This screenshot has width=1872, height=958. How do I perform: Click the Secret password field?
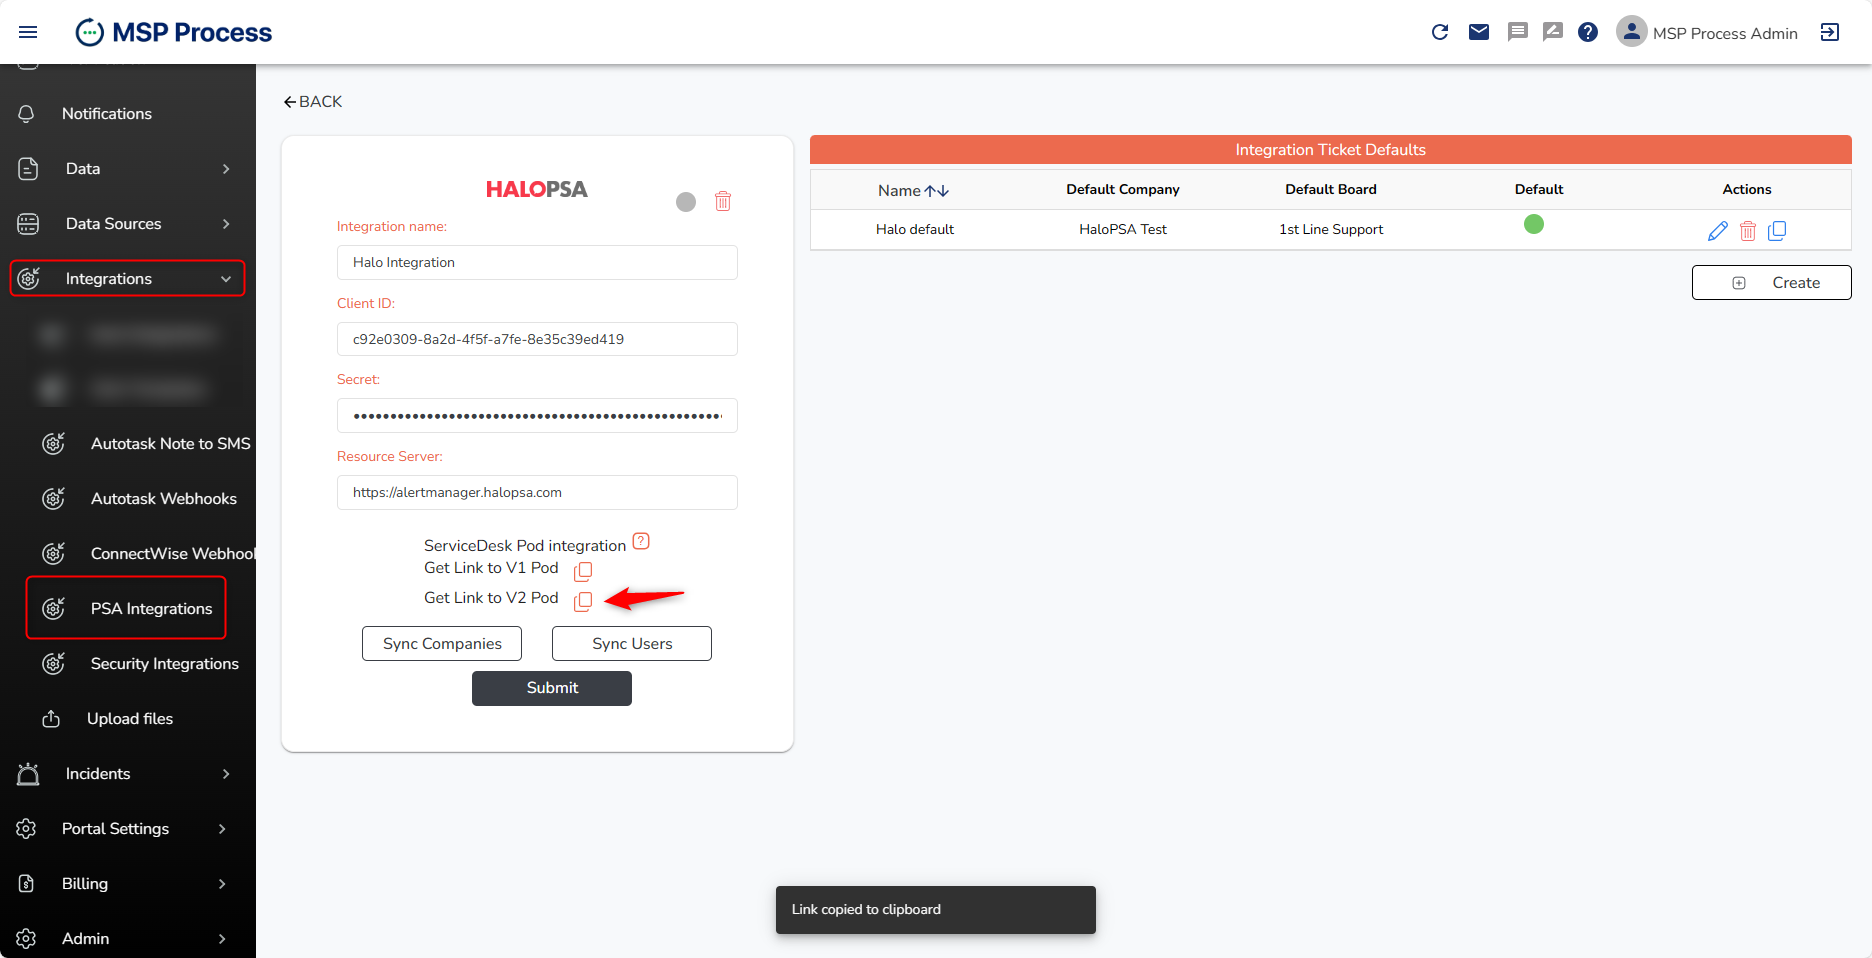tap(537, 416)
